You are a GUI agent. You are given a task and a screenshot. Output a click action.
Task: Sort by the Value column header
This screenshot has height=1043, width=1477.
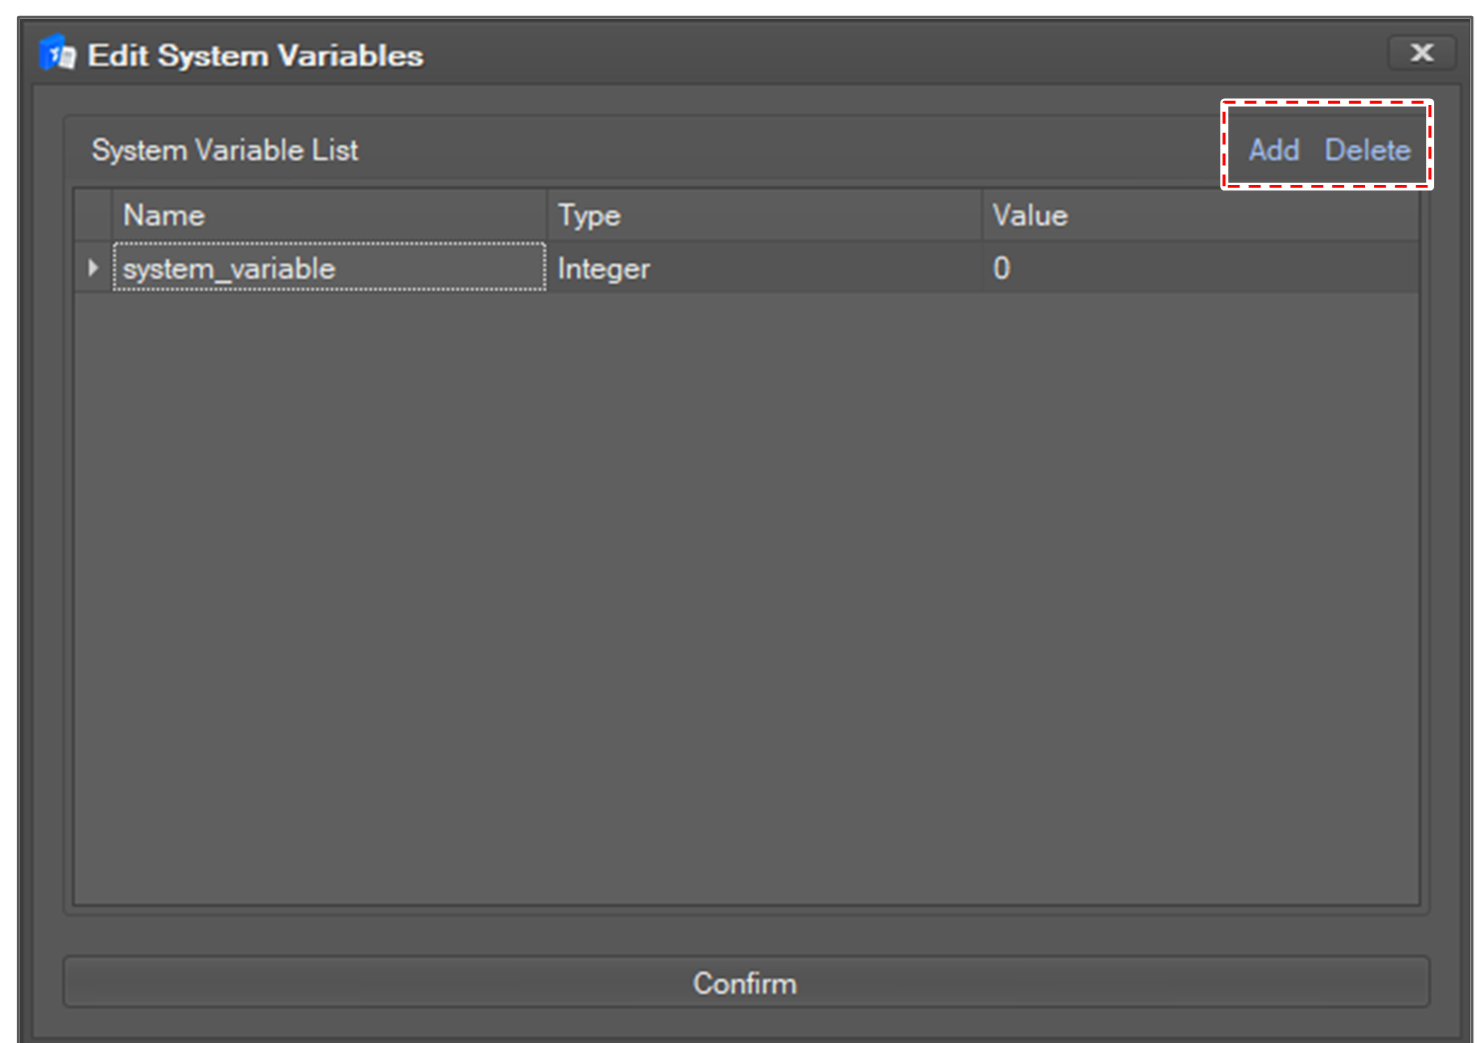coord(1200,215)
